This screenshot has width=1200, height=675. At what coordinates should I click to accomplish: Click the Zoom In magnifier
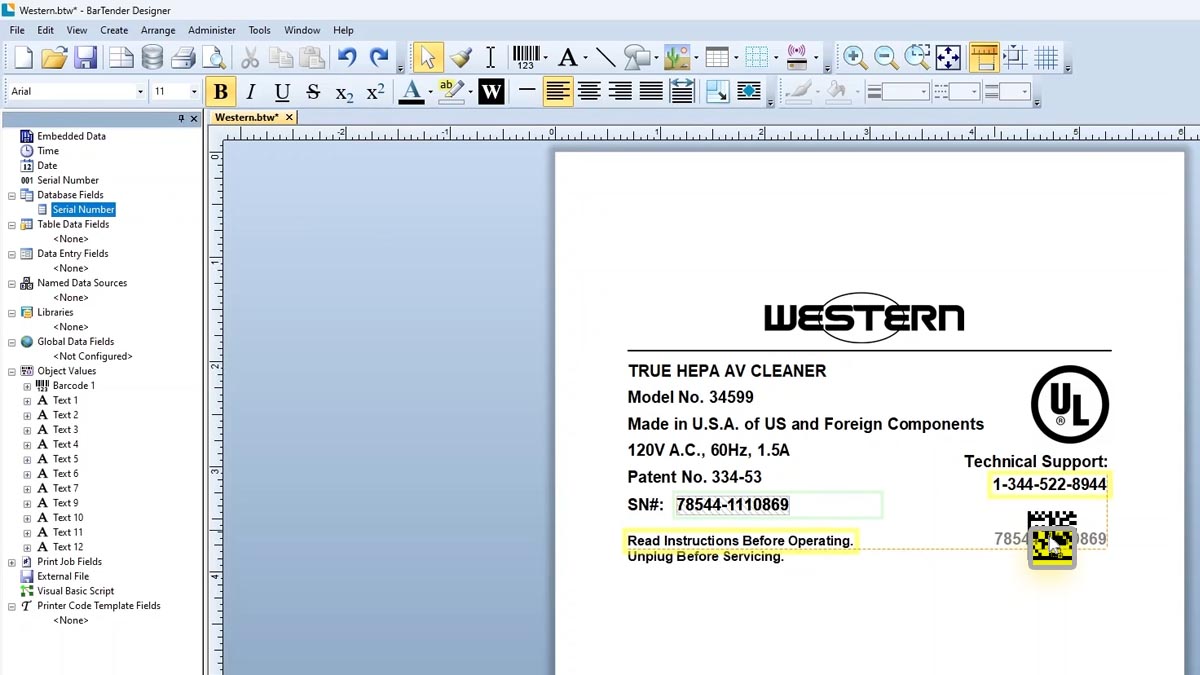pyautogui.click(x=854, y=57)
